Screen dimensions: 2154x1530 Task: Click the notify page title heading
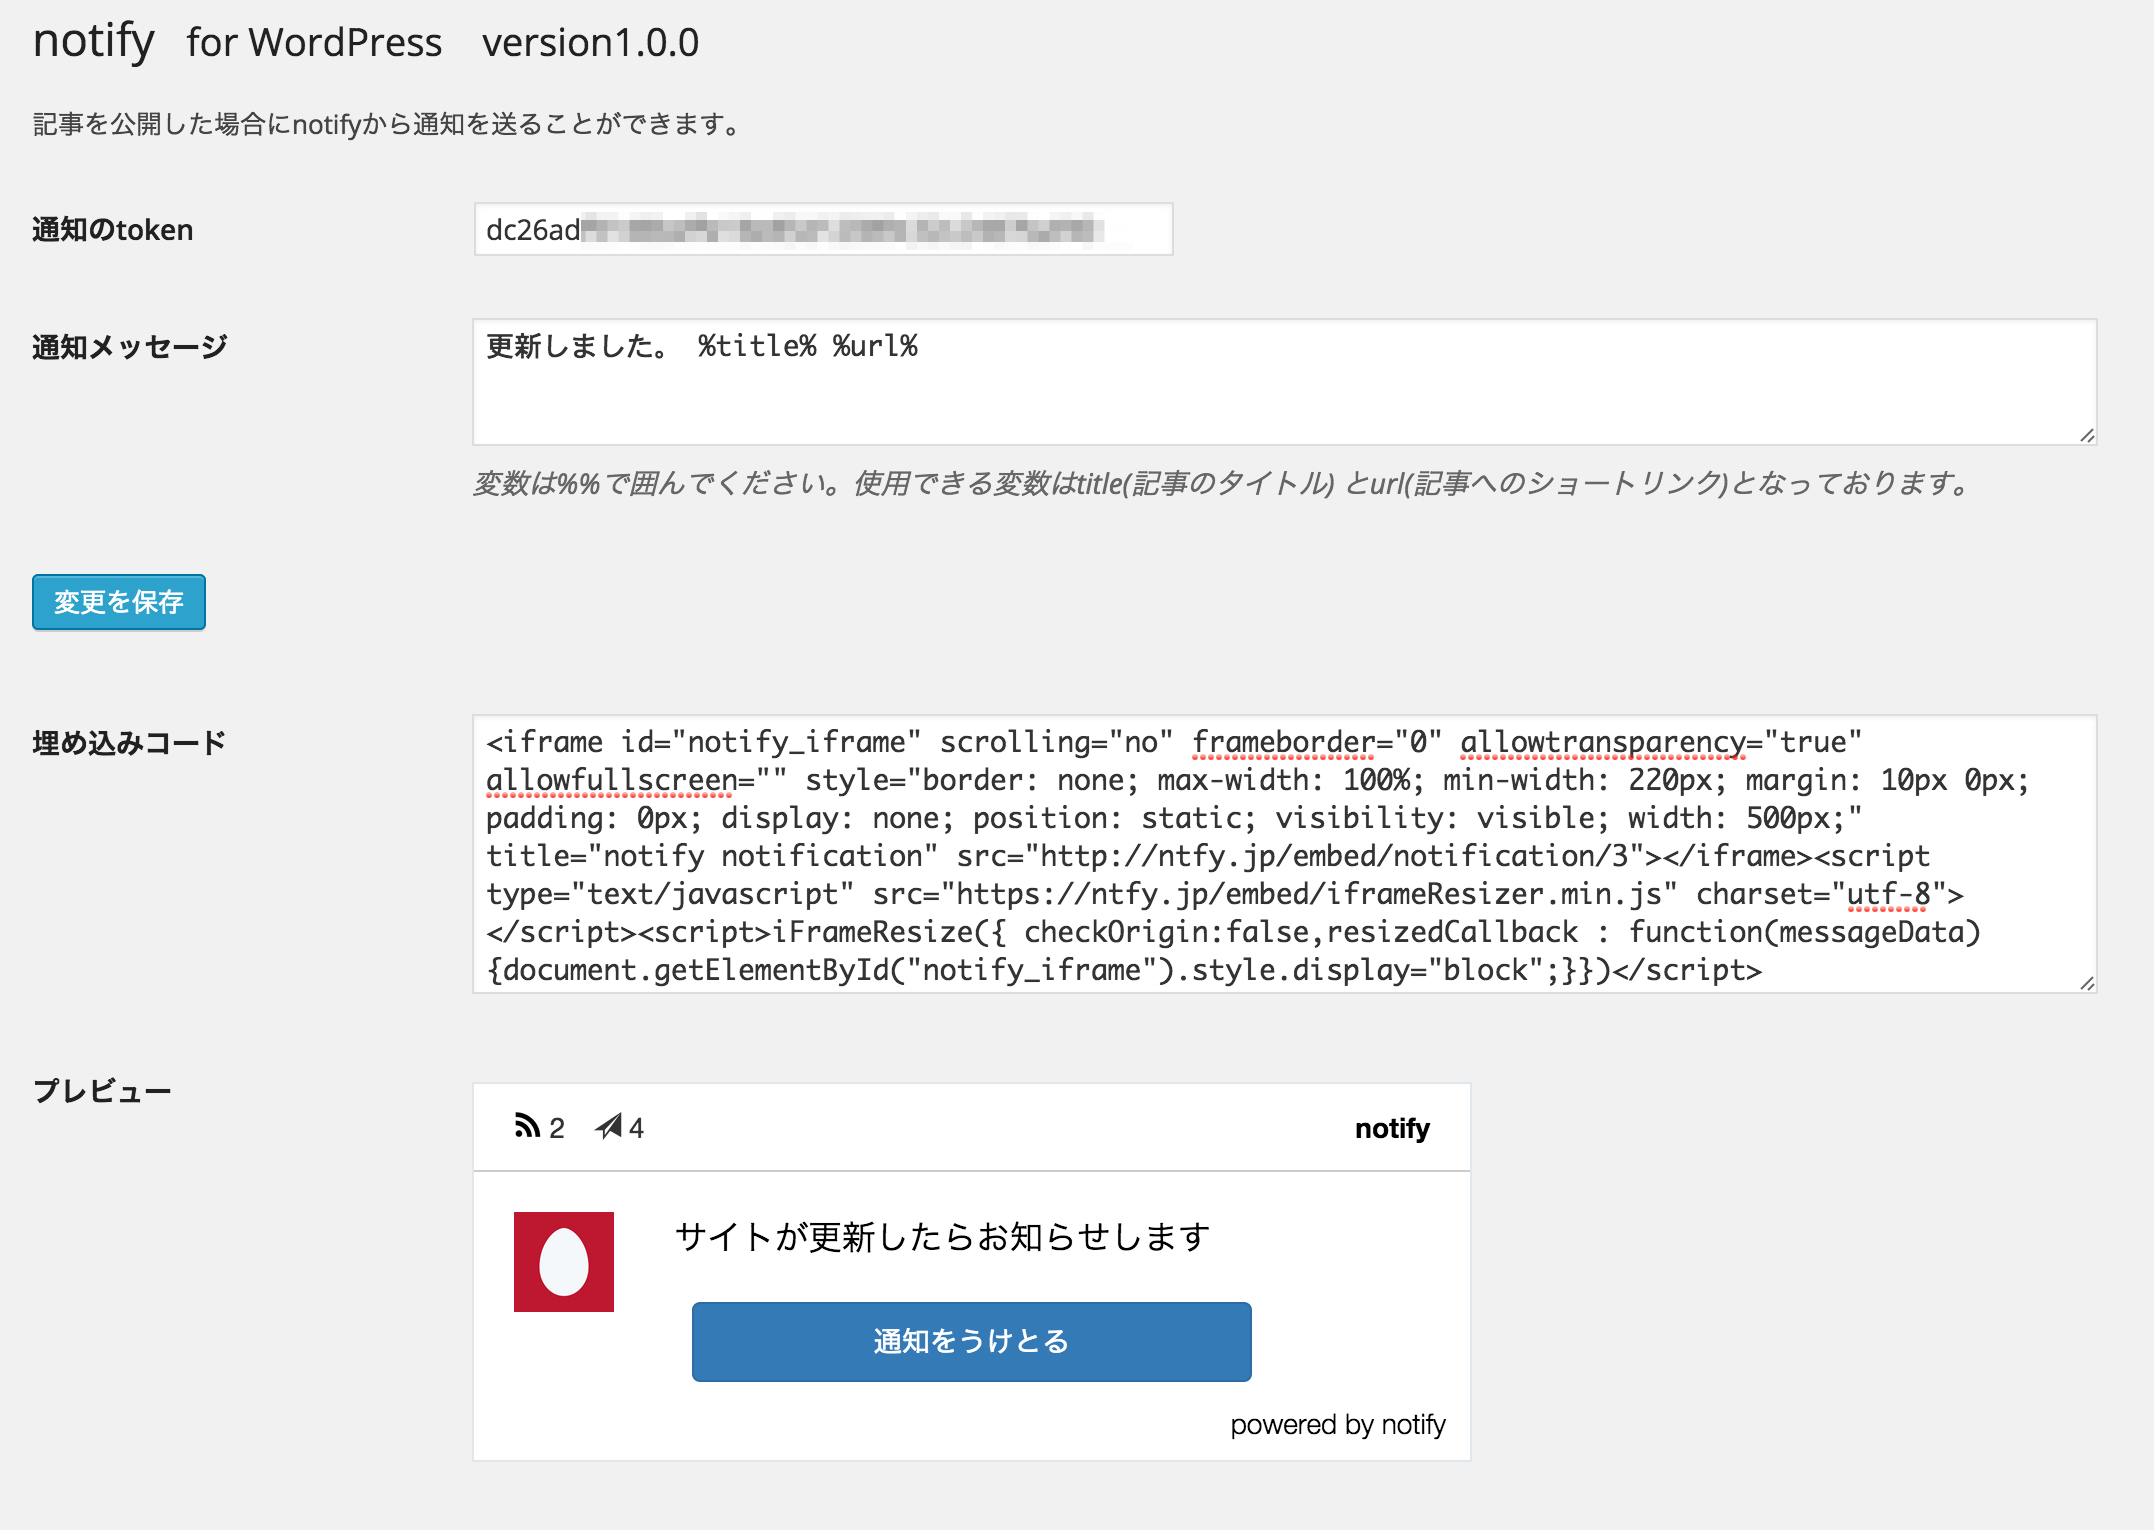click(94, 42)
